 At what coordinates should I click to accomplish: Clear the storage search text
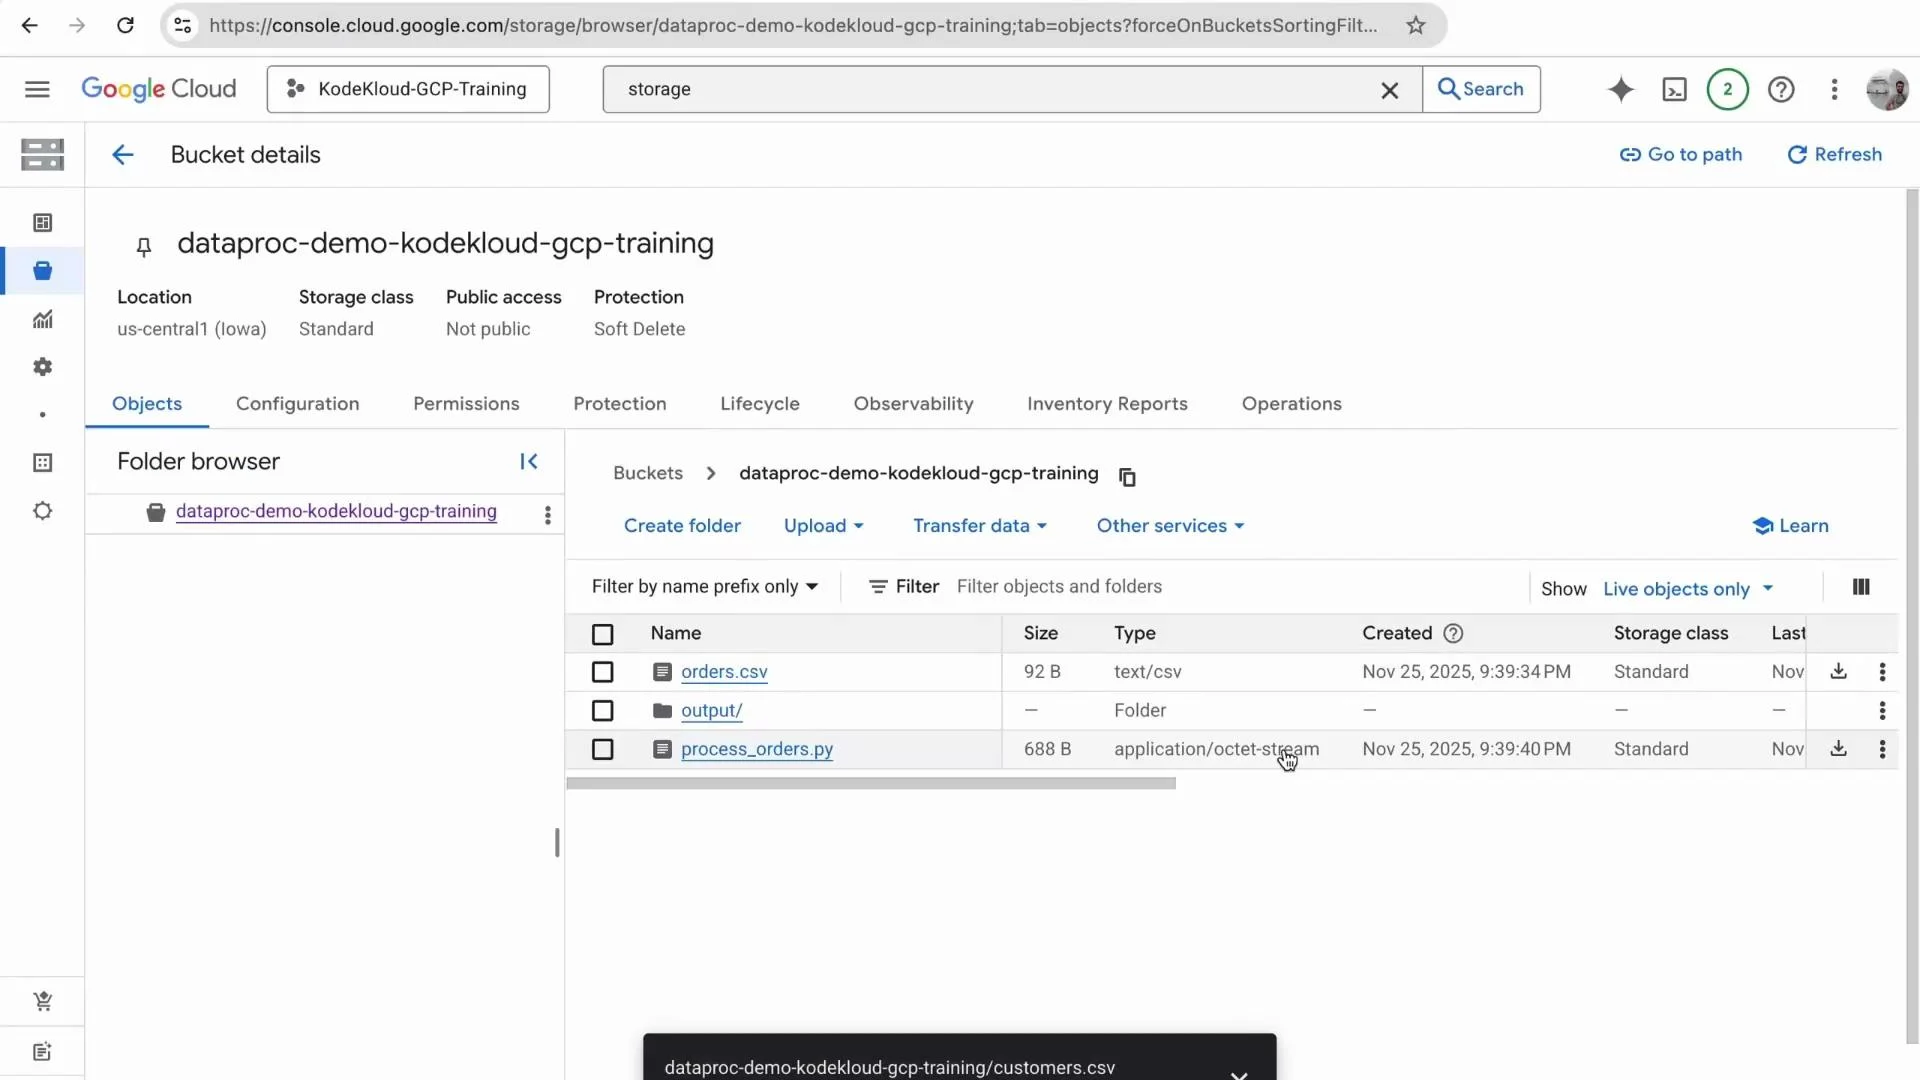coord(1389,90)
